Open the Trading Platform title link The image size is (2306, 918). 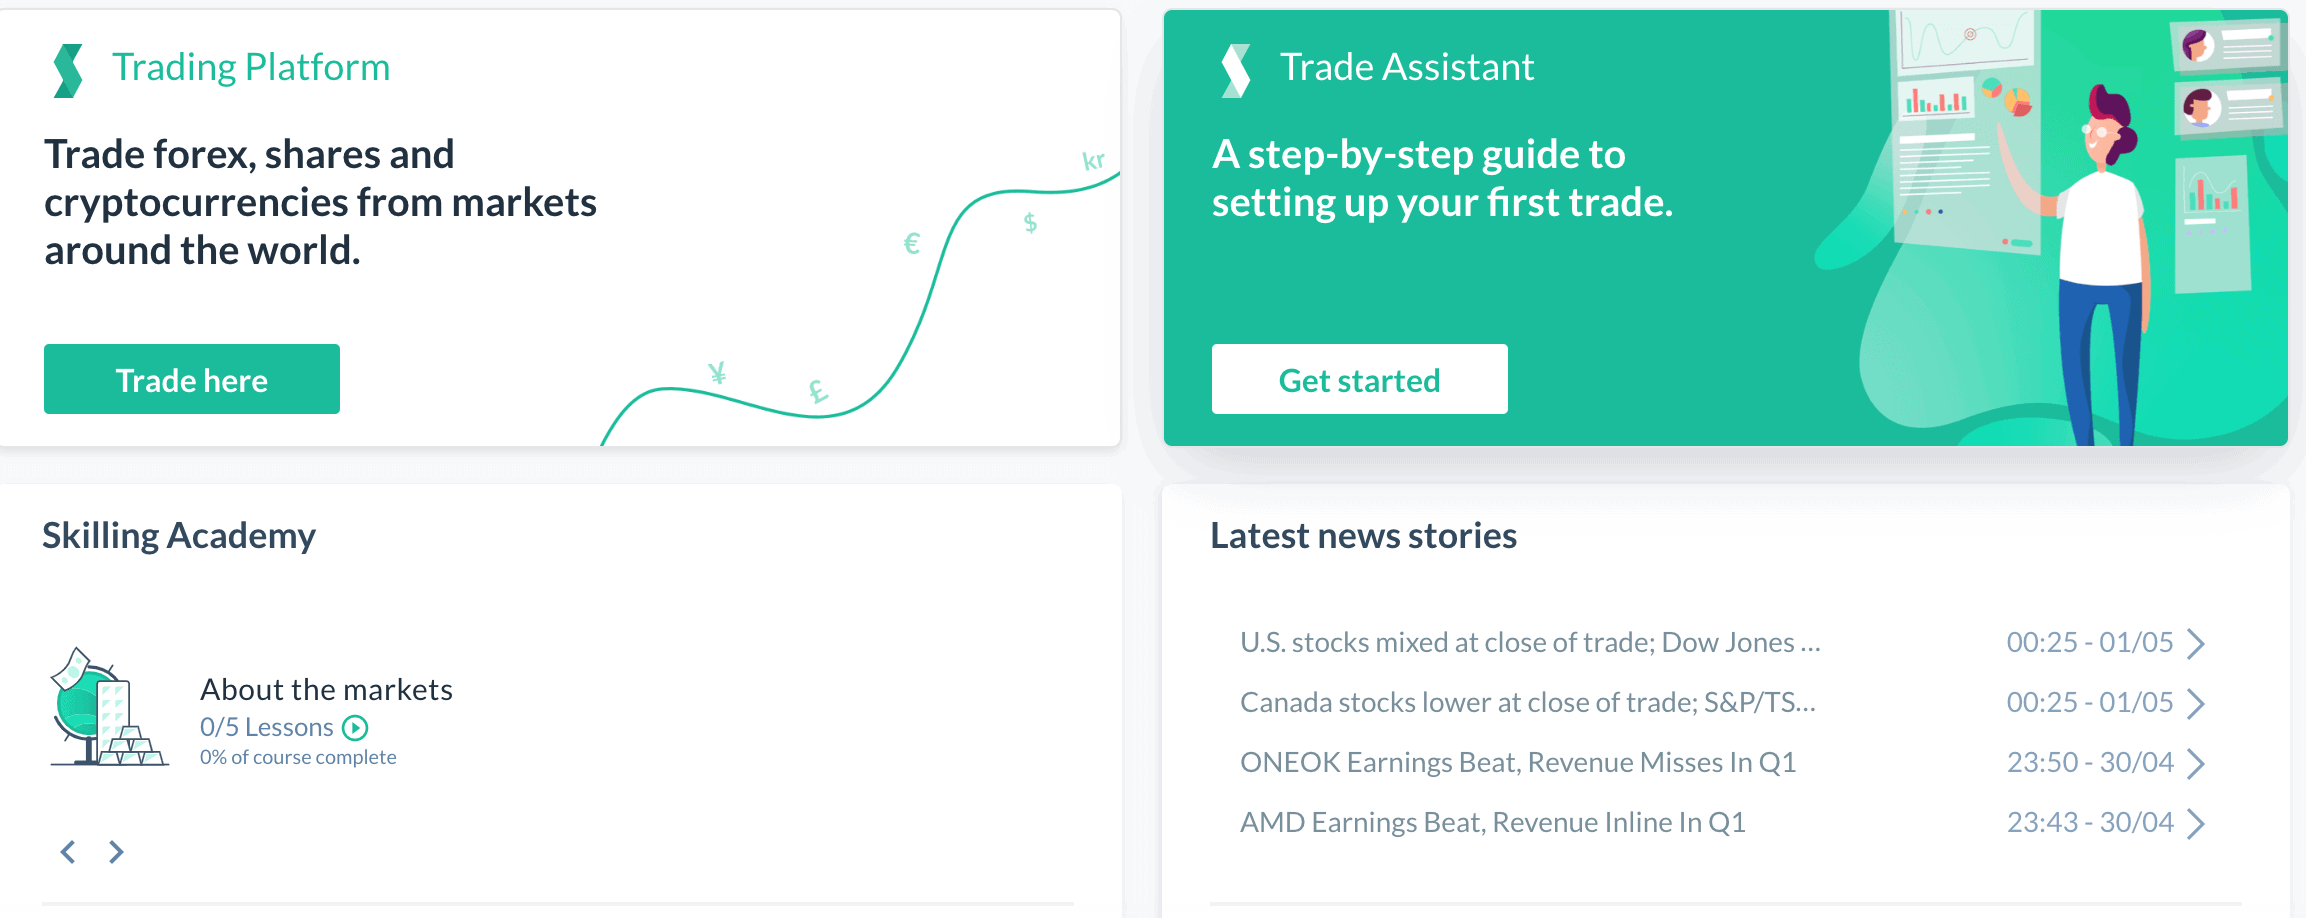click(250, 67)
